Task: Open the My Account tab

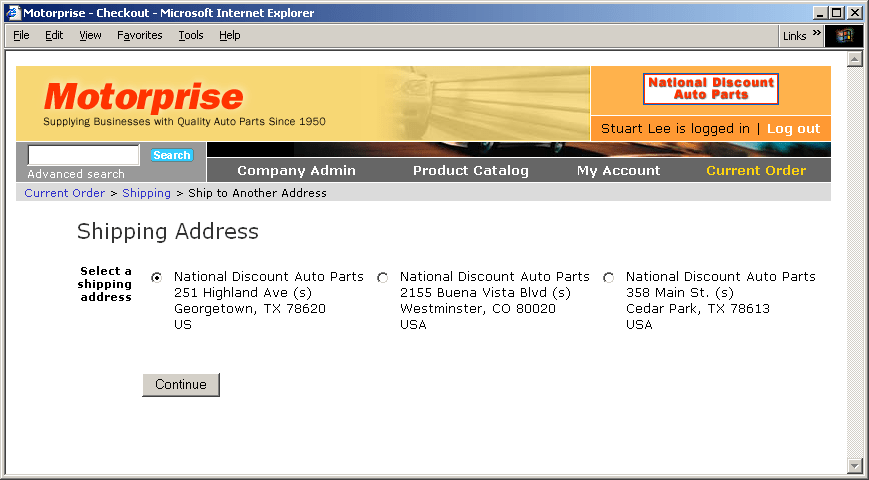Action: (618, 171)
